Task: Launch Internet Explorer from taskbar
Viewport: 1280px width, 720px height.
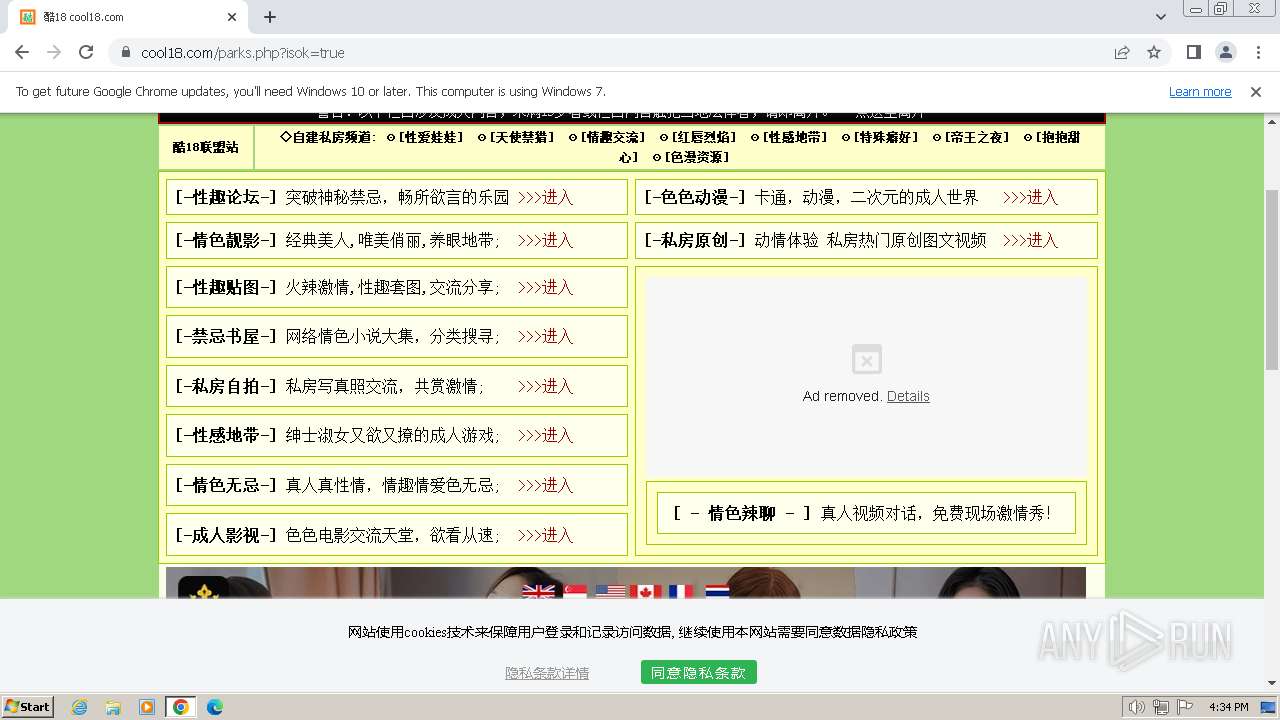Action: click(x=79, y=707)
